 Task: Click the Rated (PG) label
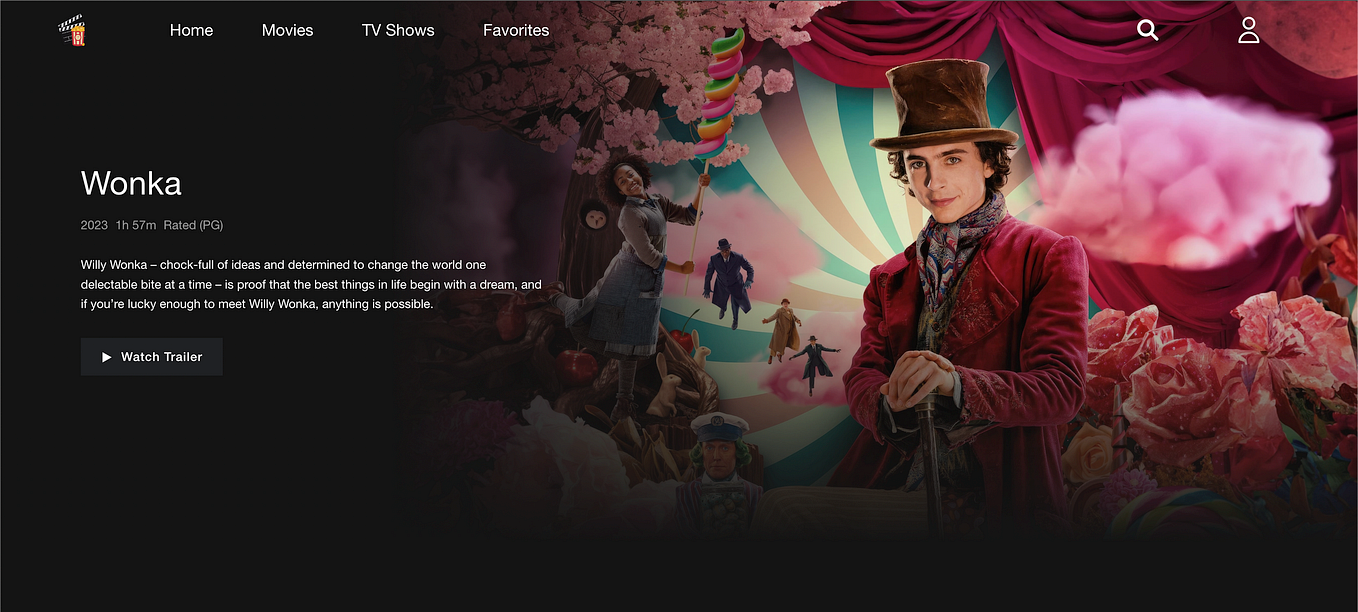click(193, 225)
